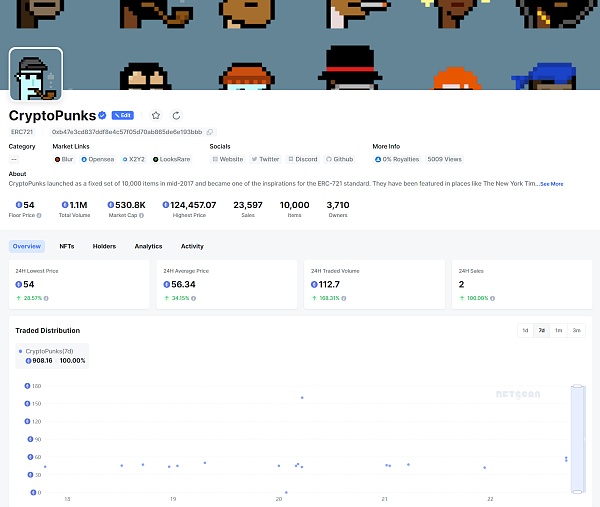Screen dimensions: 600x507
Task: Click the Traded Distribution heading
Action: click(48, 331)
